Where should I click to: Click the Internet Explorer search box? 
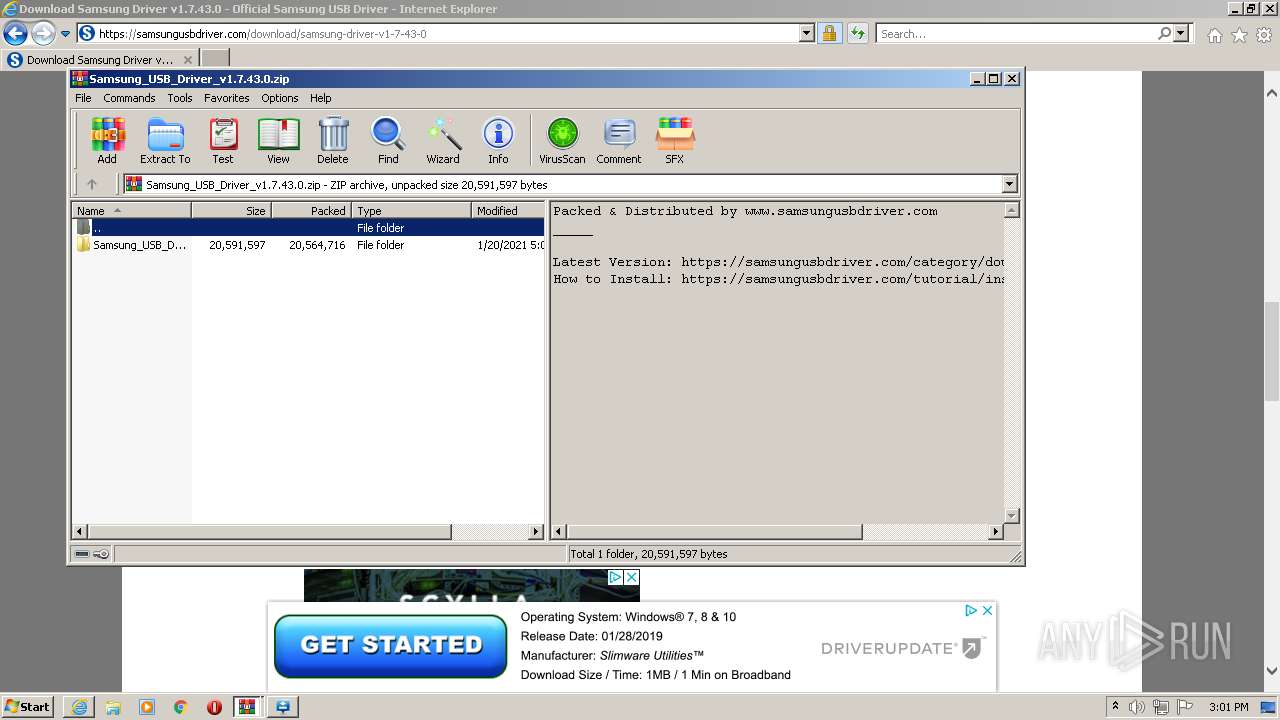pyautogui.click(x=1018, y=34)
